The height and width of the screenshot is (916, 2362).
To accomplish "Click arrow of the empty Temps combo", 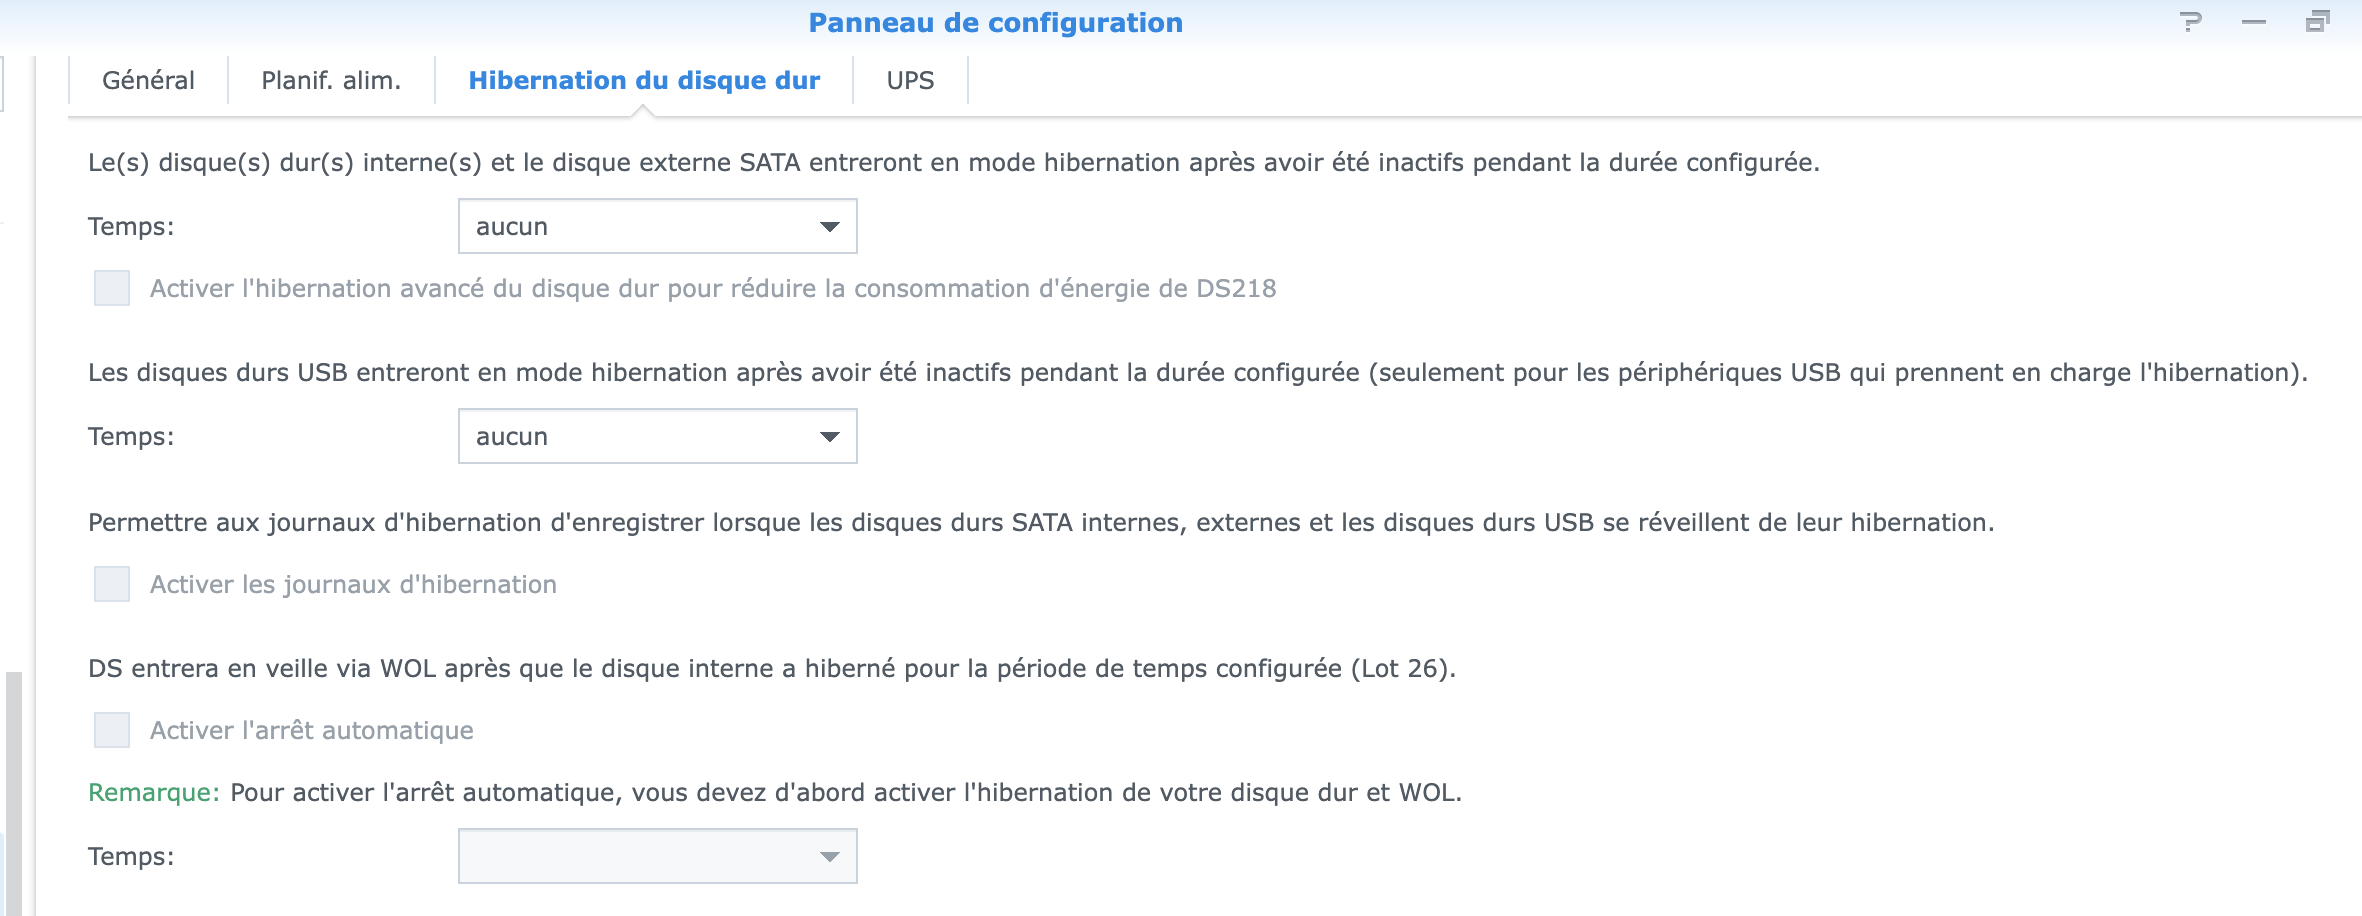I will (829, 857).
